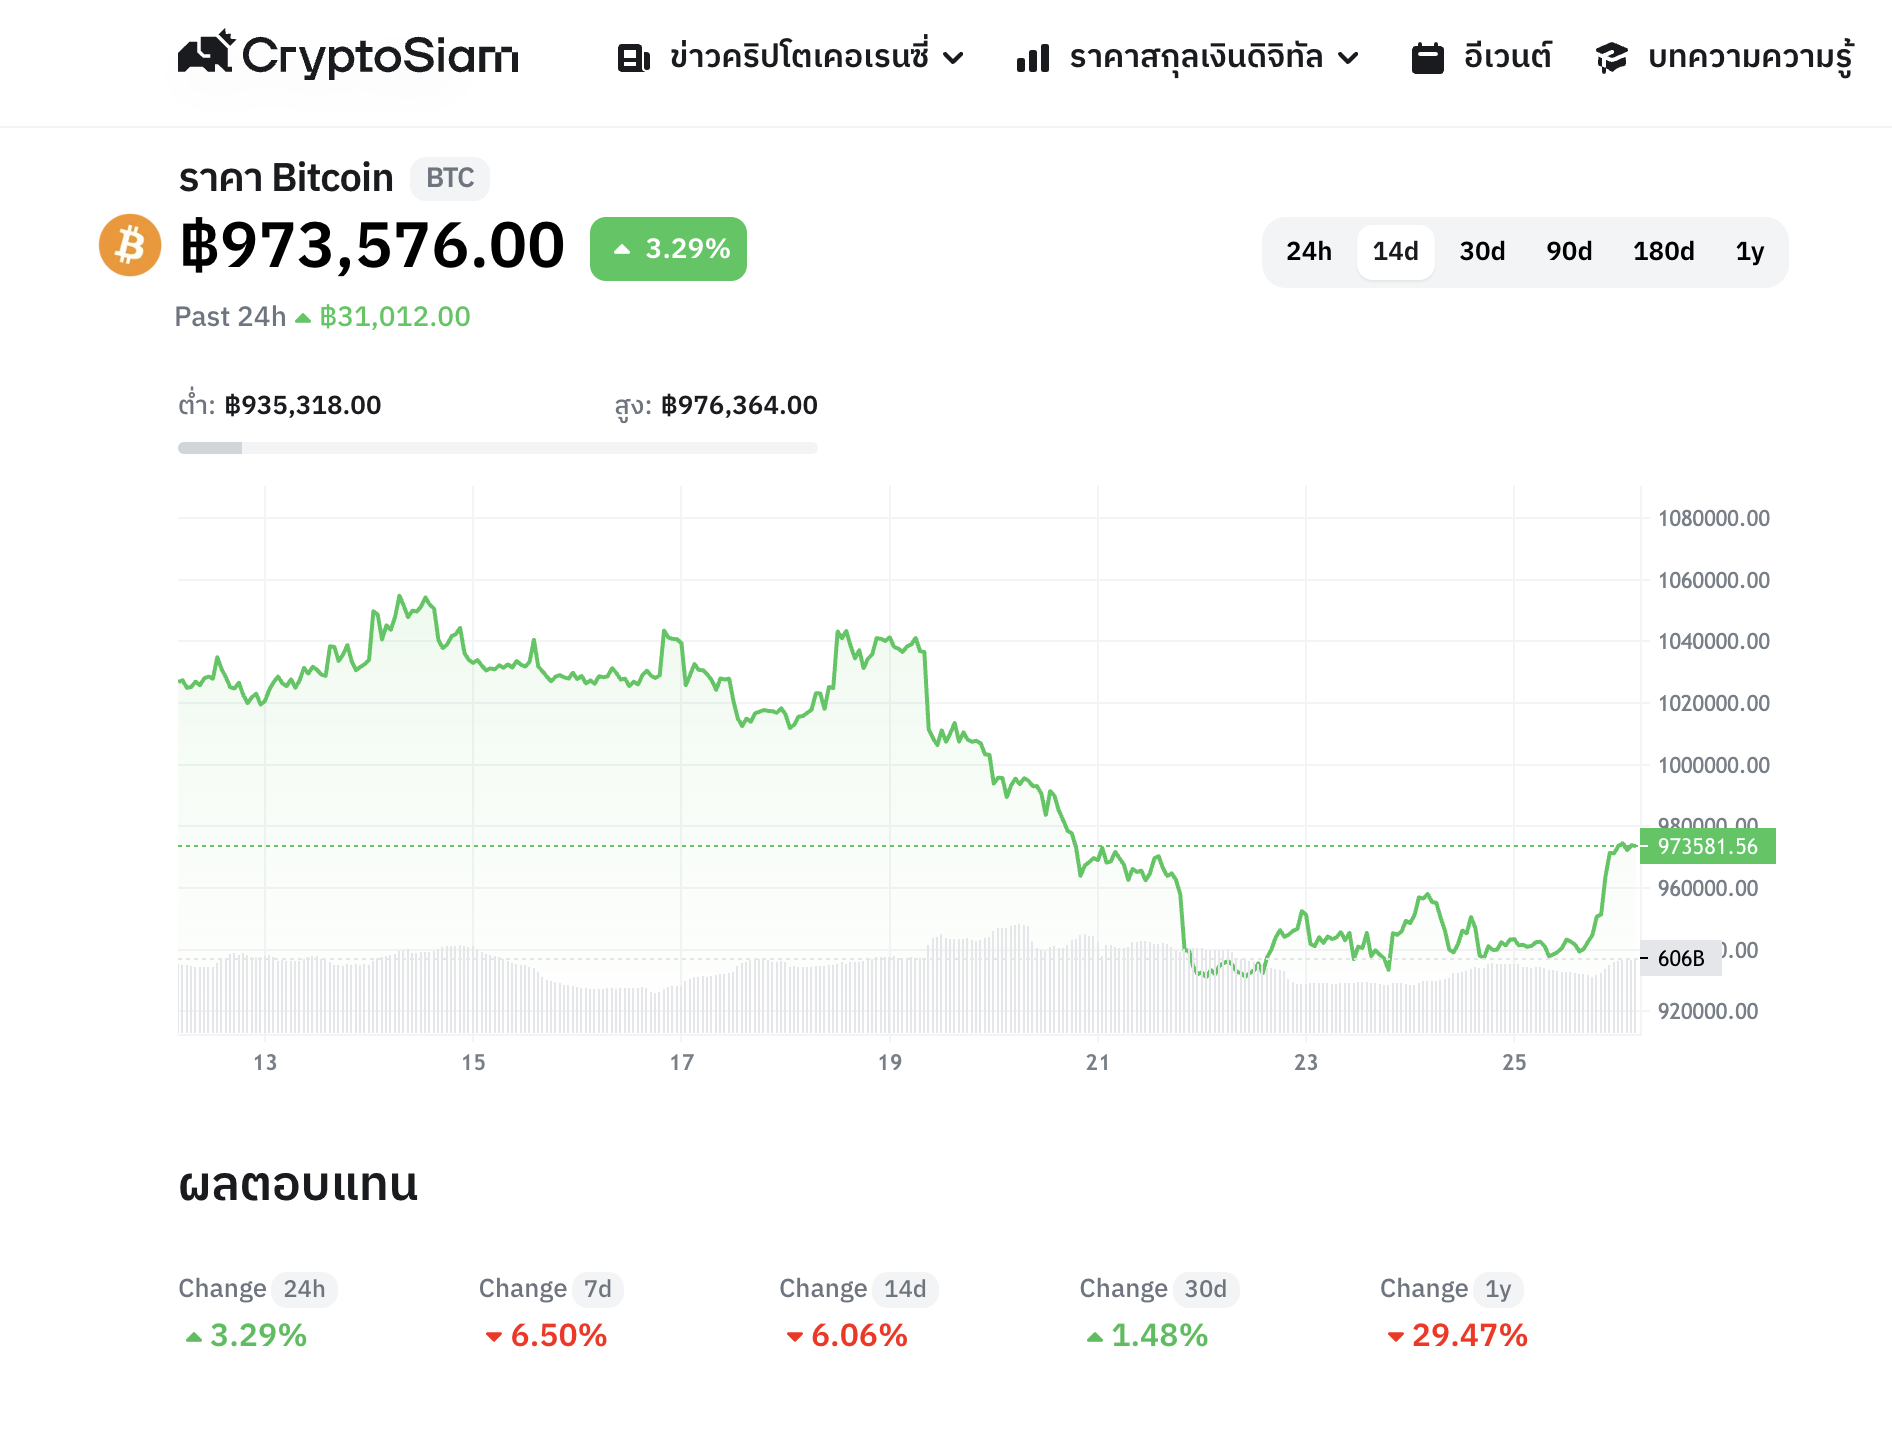Screen dimensions: 1892x1436
Task: Click the 606B volume label
Action: click(x=1680, y=958)
